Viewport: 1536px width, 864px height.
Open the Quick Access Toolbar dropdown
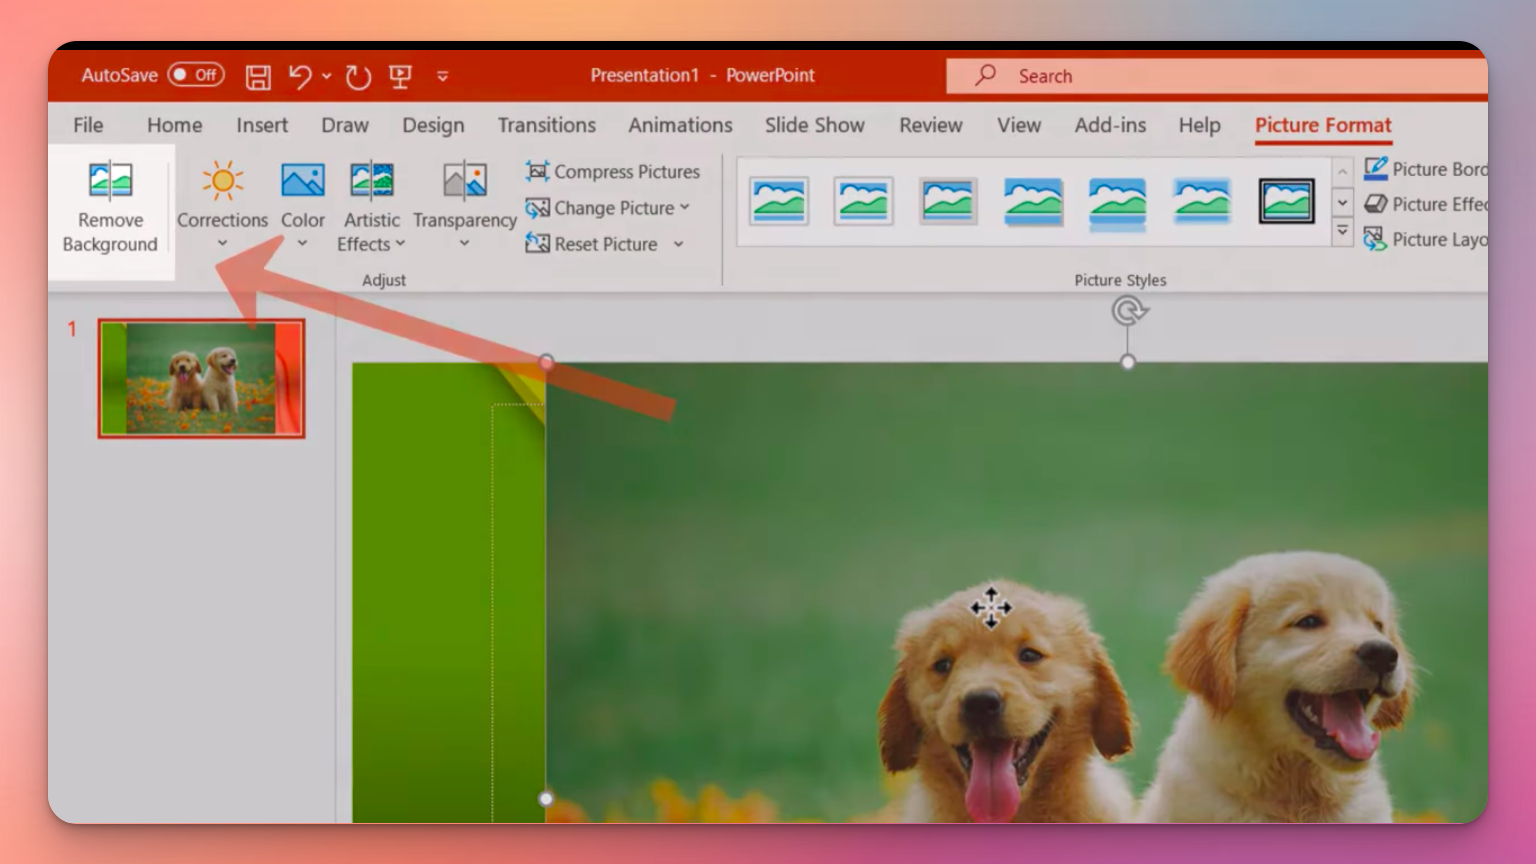click(x=440, y=76)
